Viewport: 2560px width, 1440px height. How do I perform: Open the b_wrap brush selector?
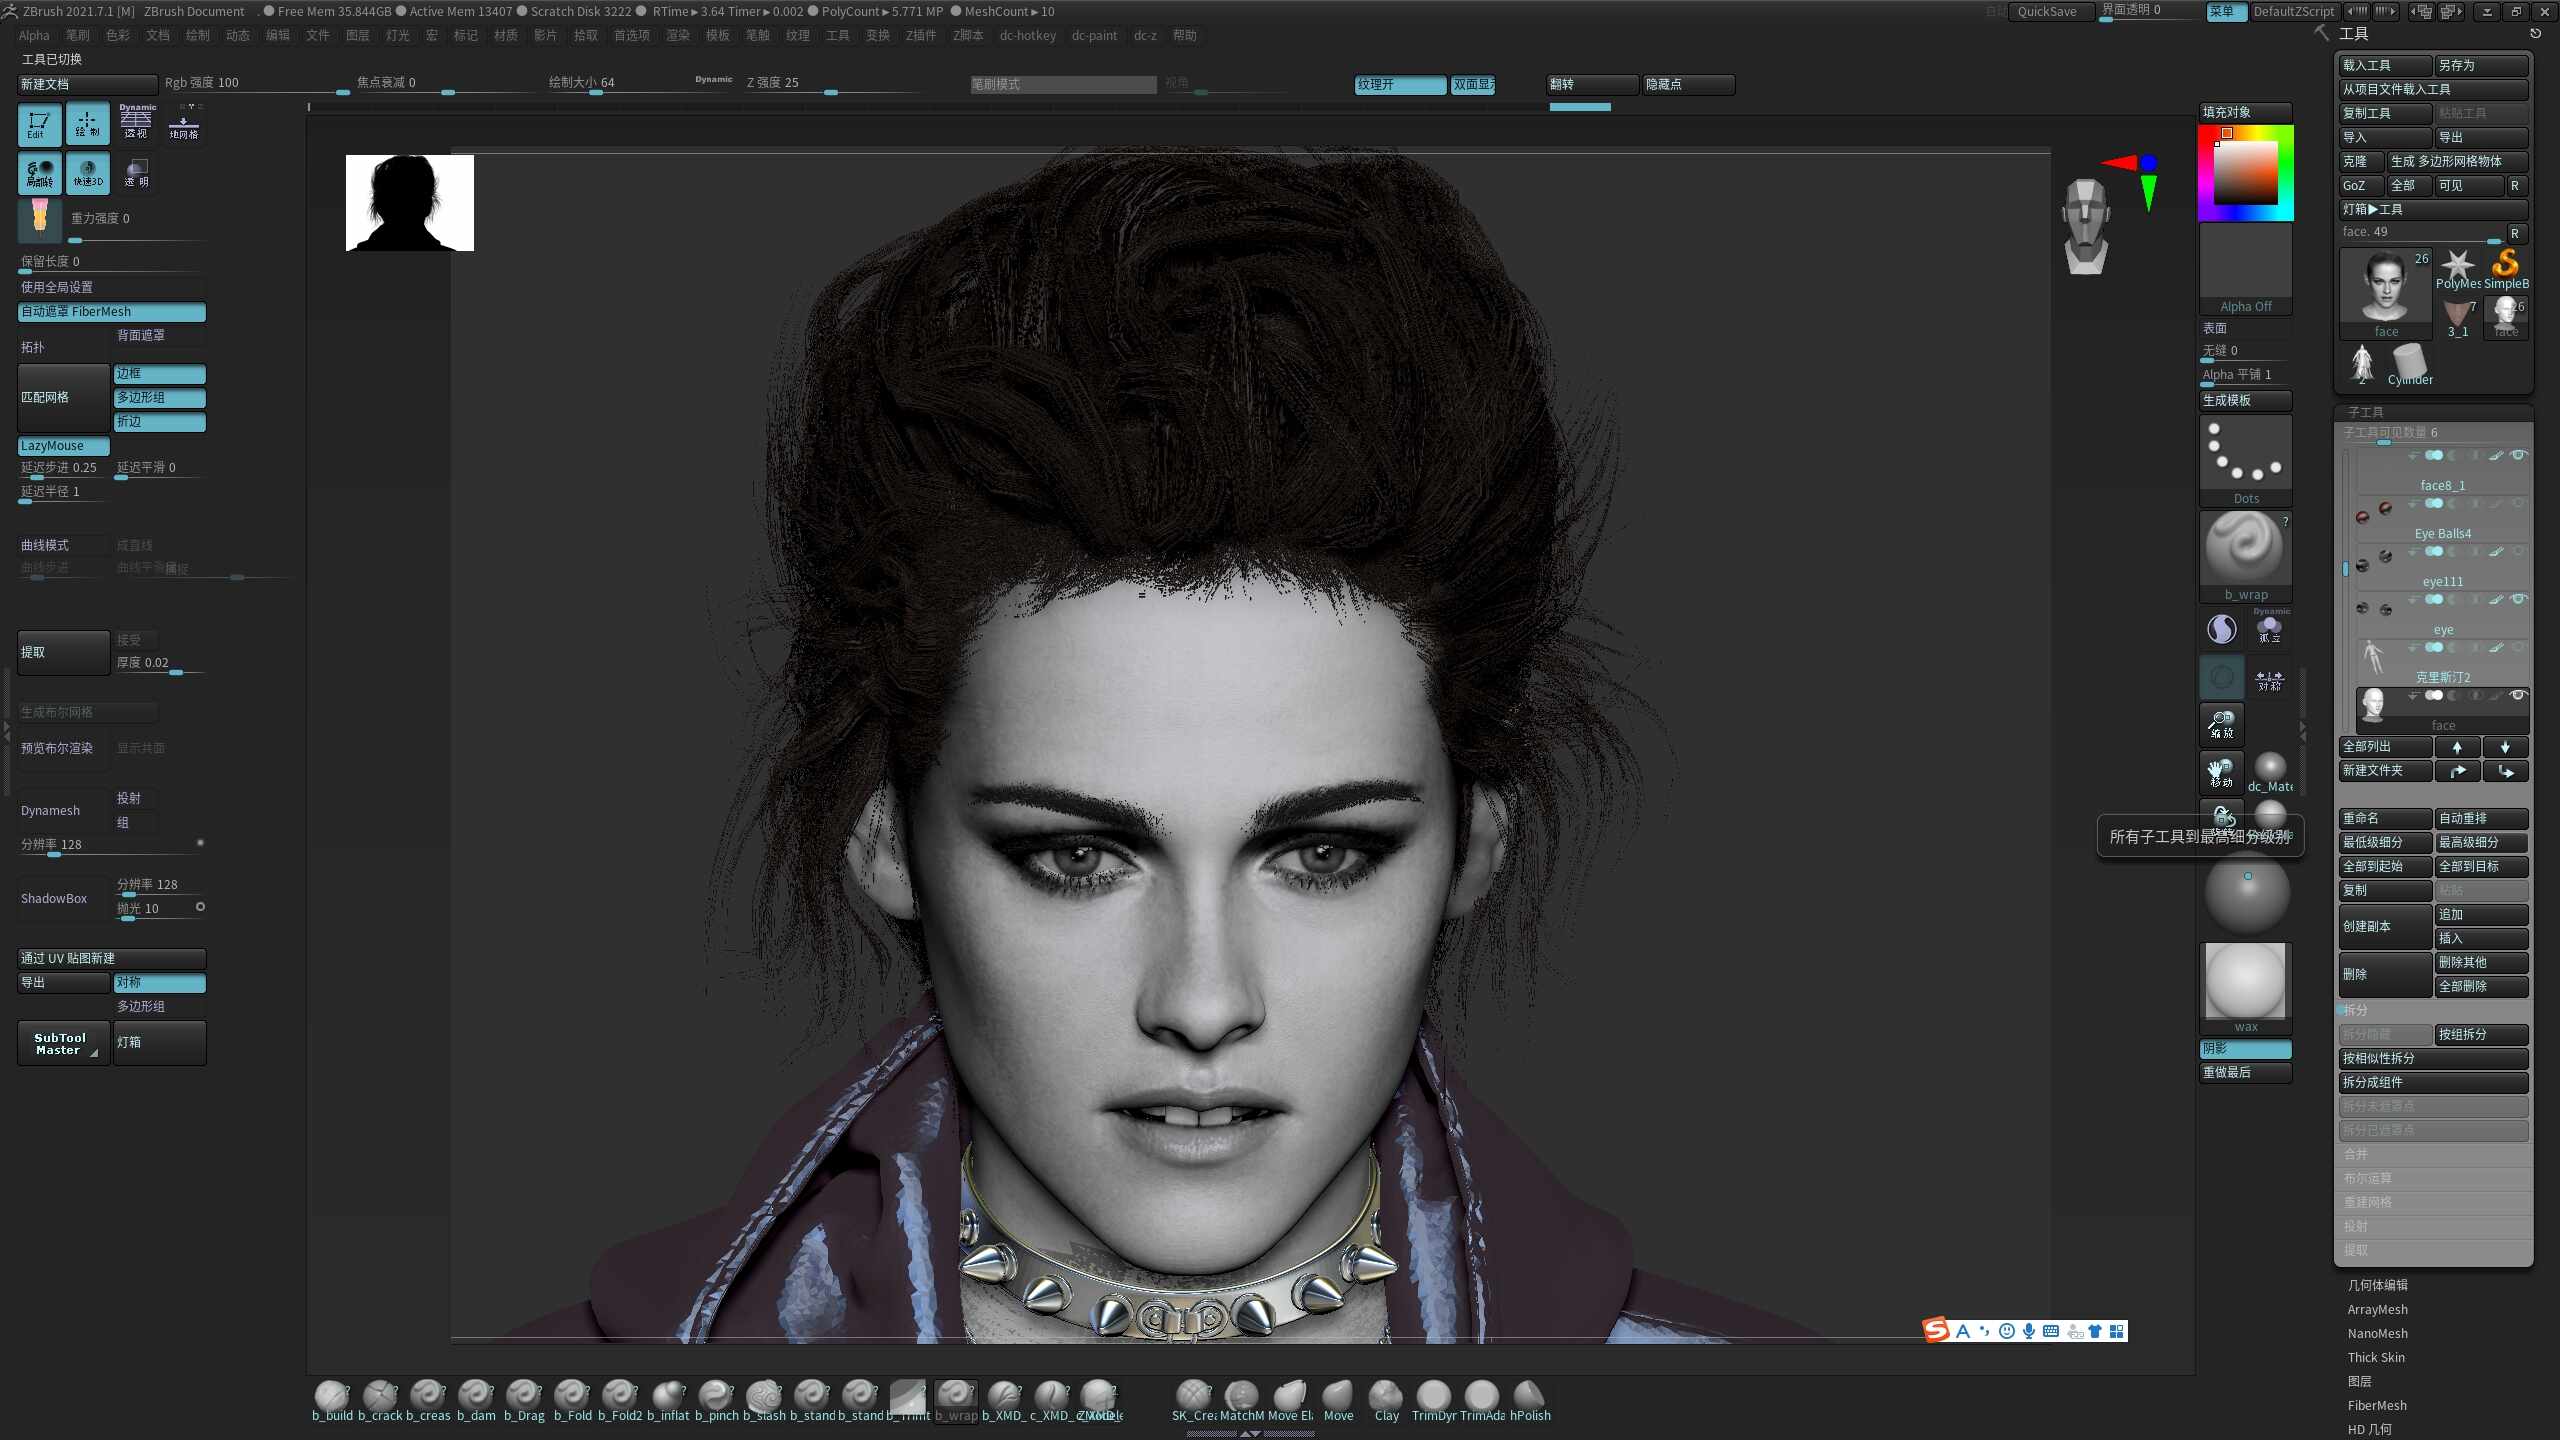point(2245,555)
